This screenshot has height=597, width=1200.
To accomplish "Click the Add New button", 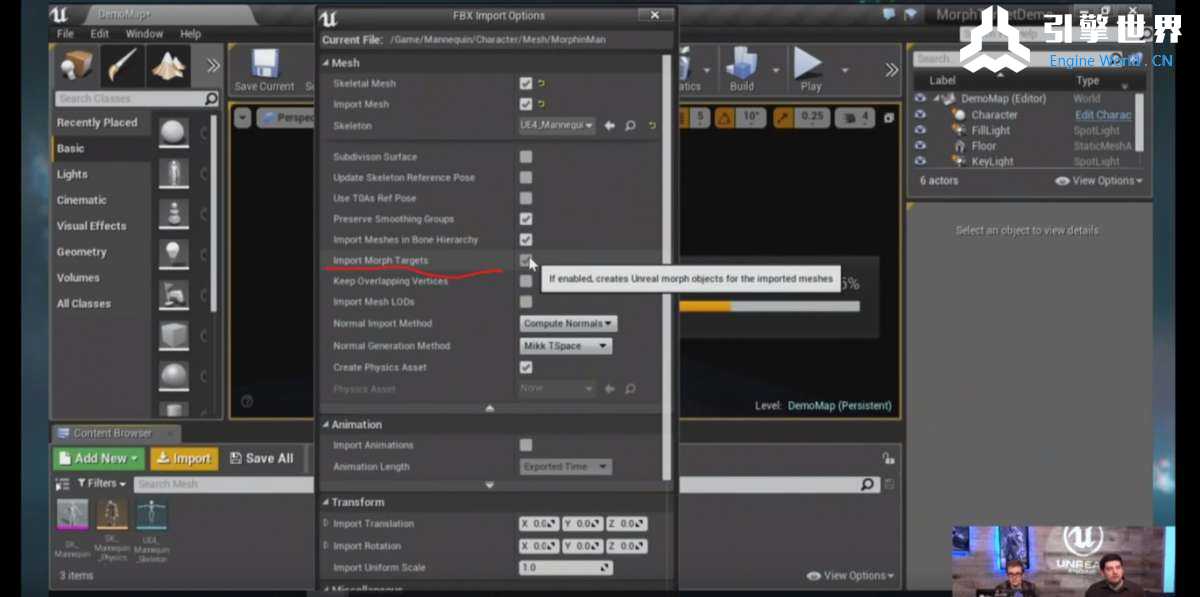I will (x=99, y=458).
